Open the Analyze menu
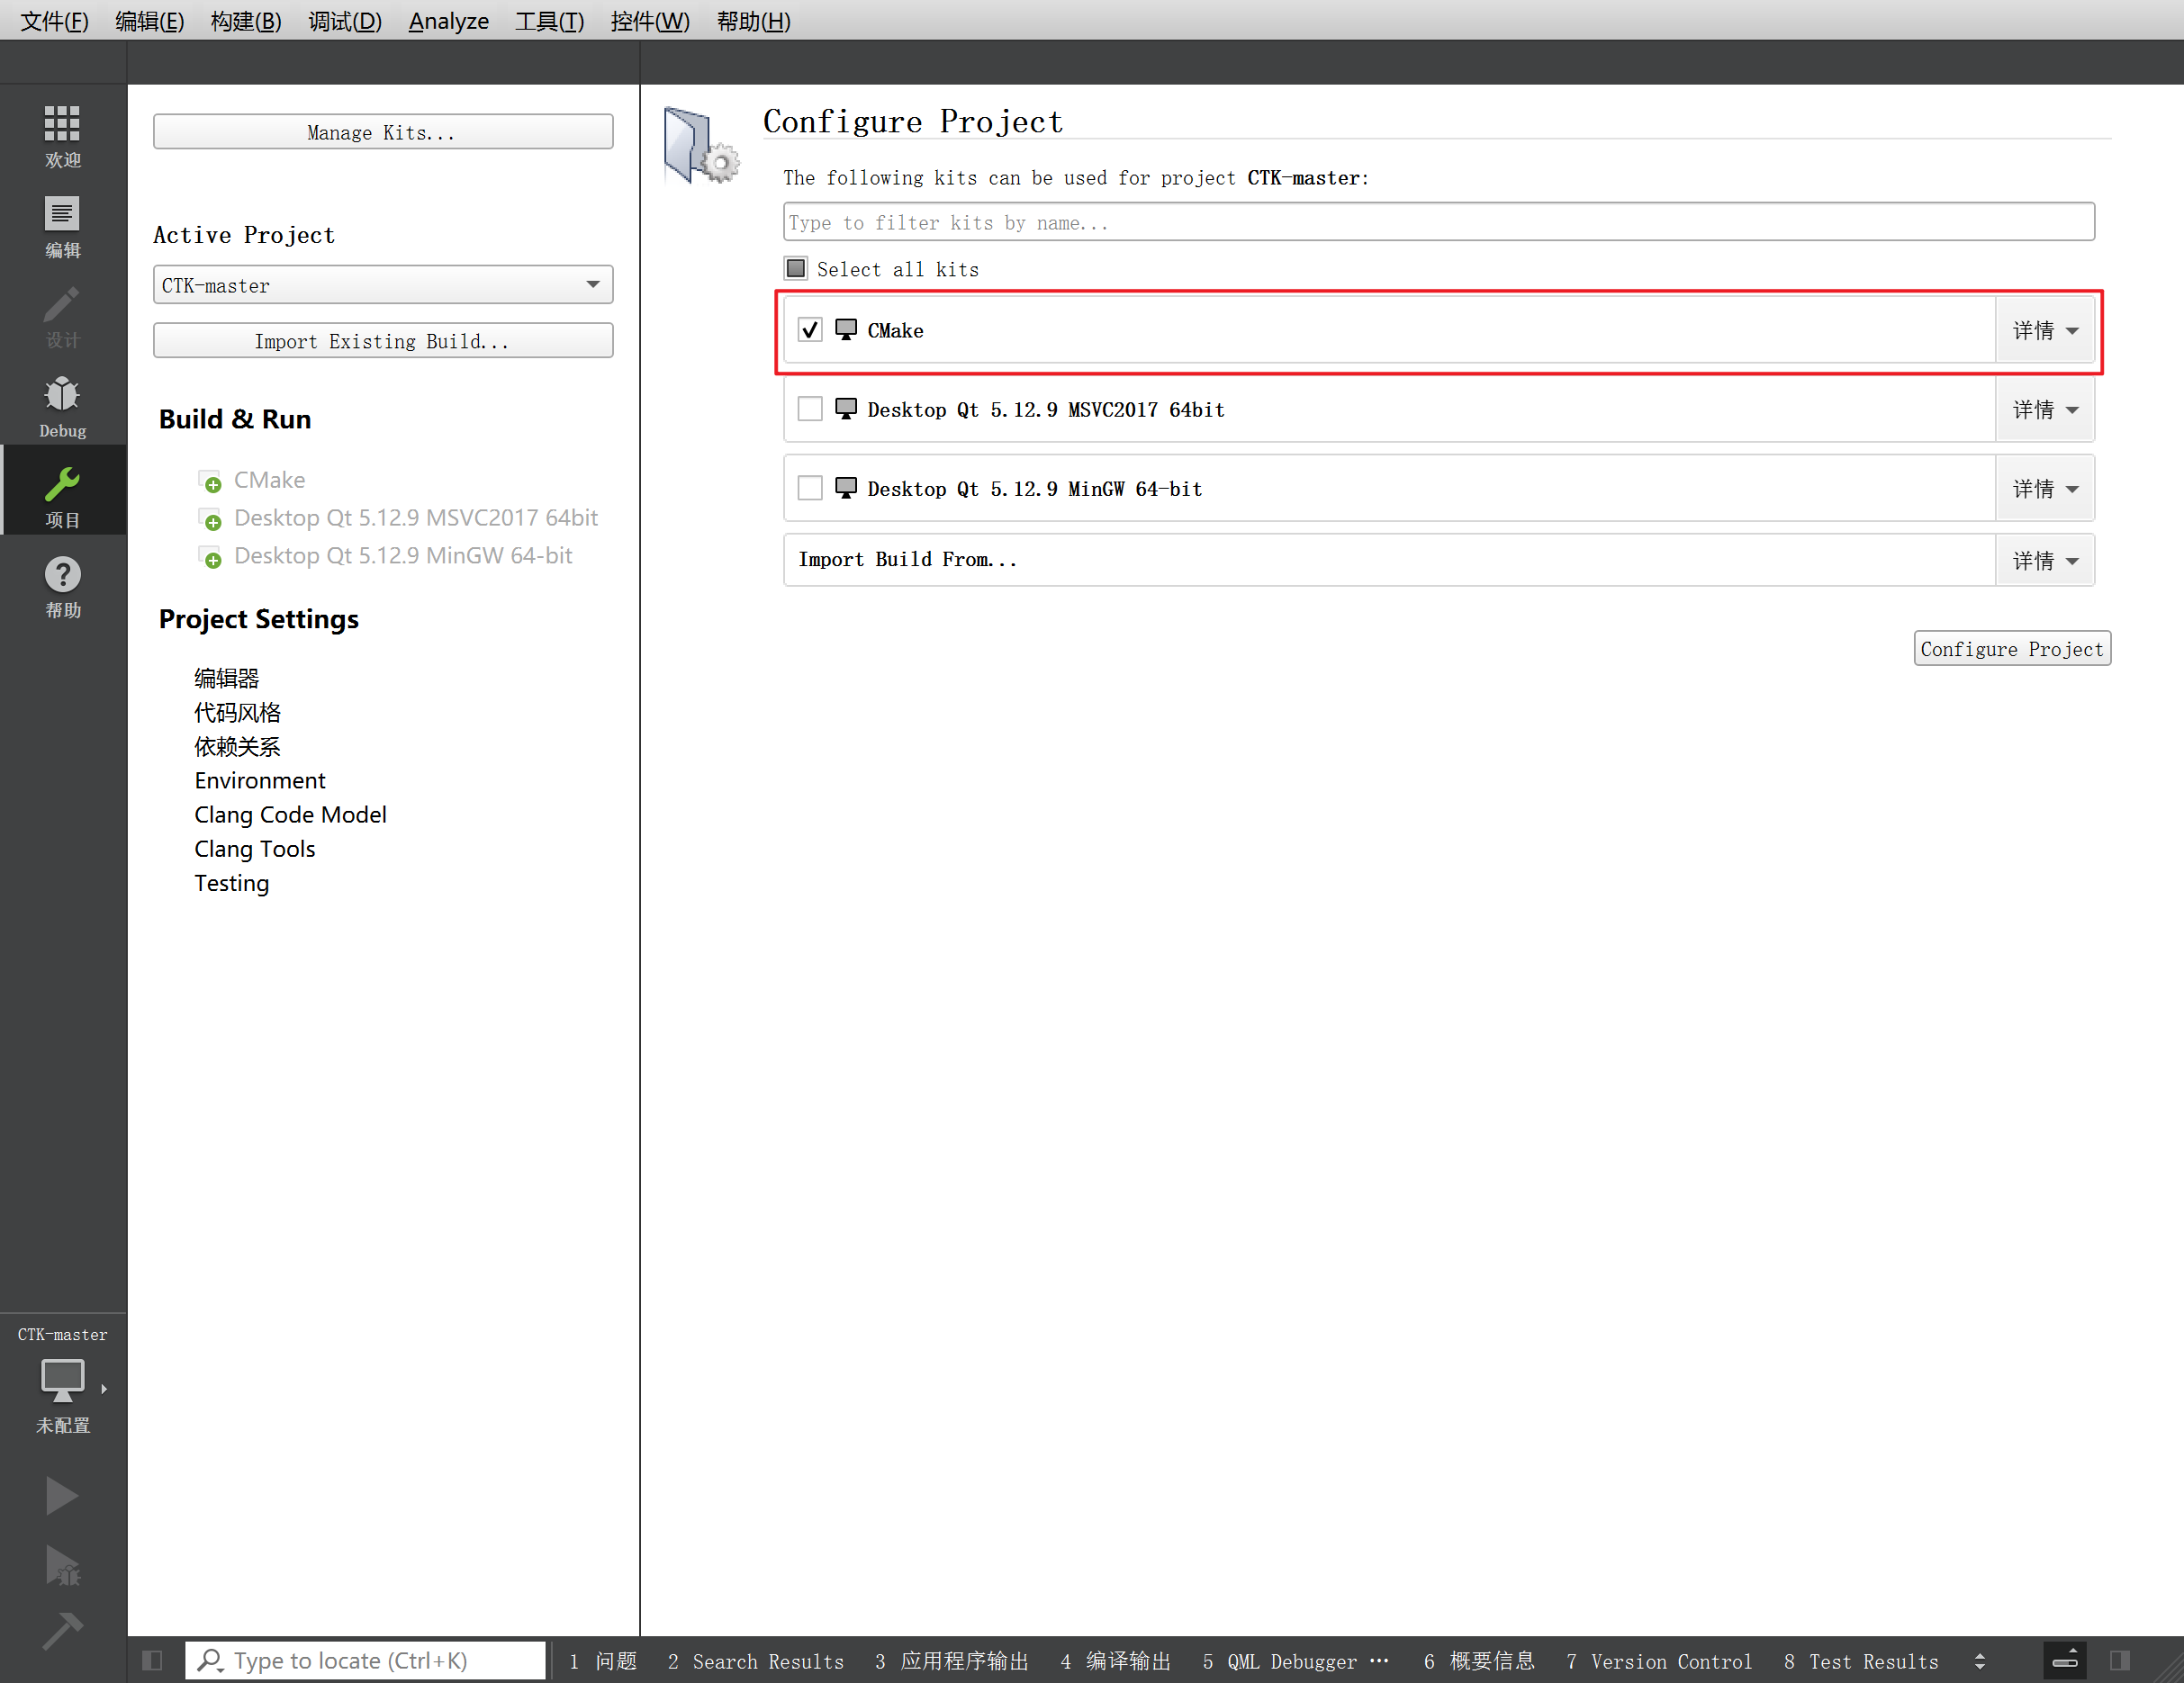 tap(448, 21)
